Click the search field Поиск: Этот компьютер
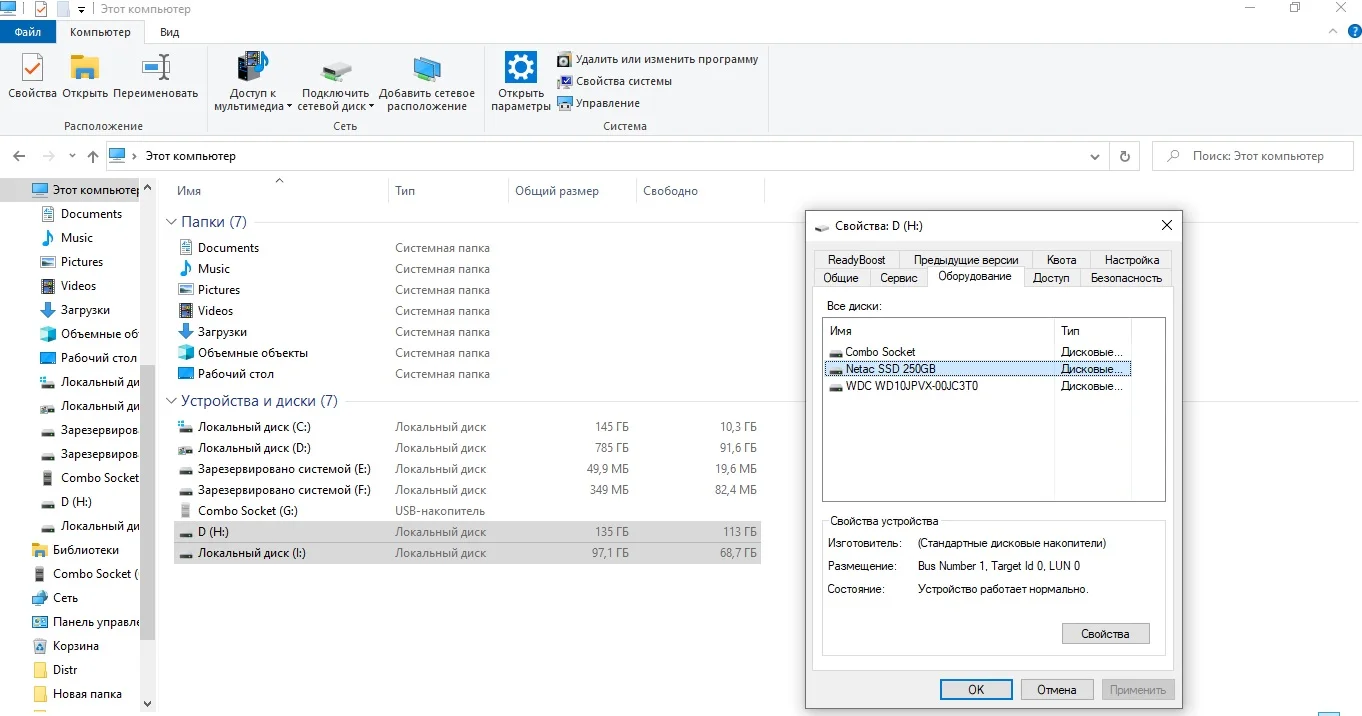 (1254, 156)
